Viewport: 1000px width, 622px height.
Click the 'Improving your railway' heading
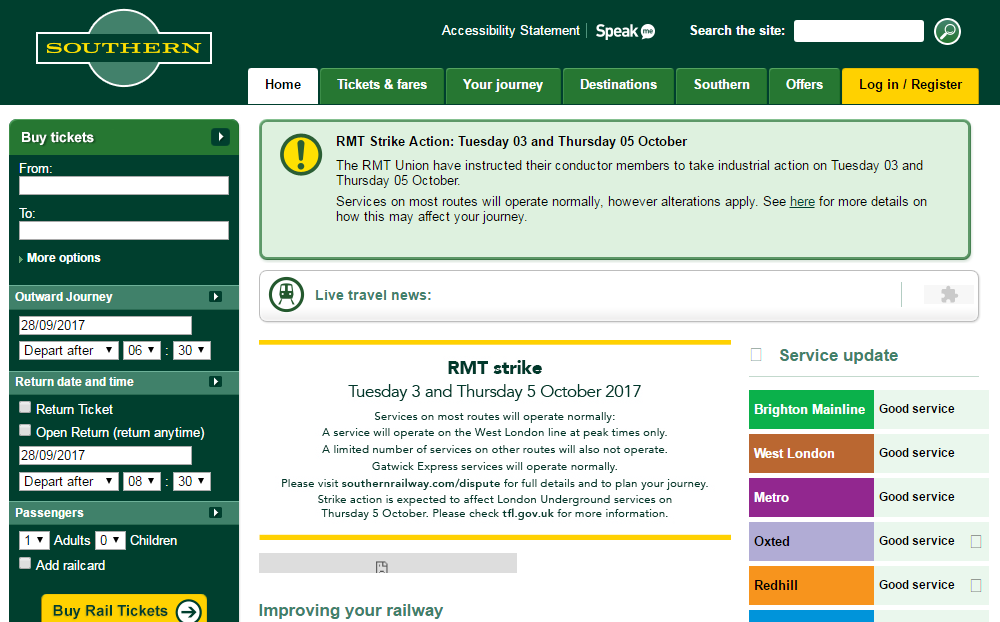click(x=351, y=611)
